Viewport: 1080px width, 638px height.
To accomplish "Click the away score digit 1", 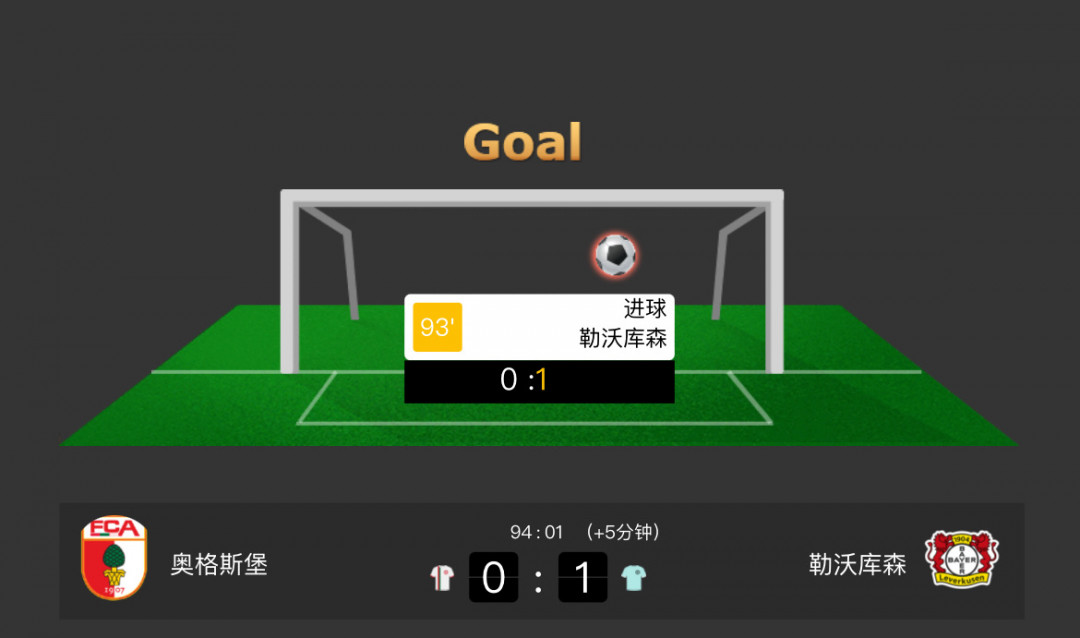I will (583, 577).
